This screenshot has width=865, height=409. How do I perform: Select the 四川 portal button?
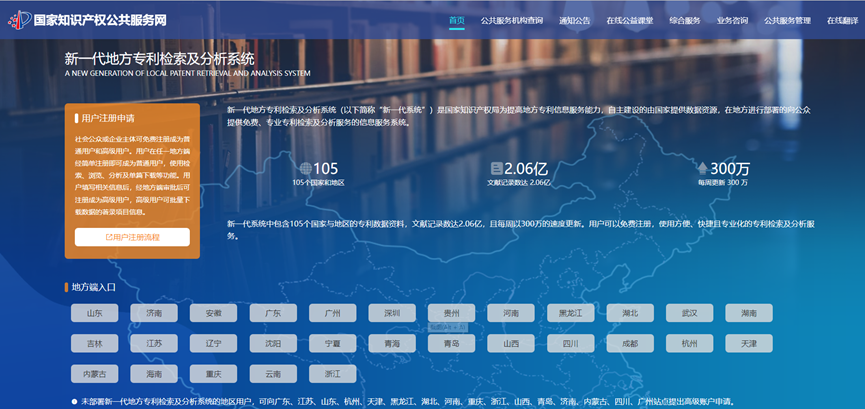tap(570, 343)
